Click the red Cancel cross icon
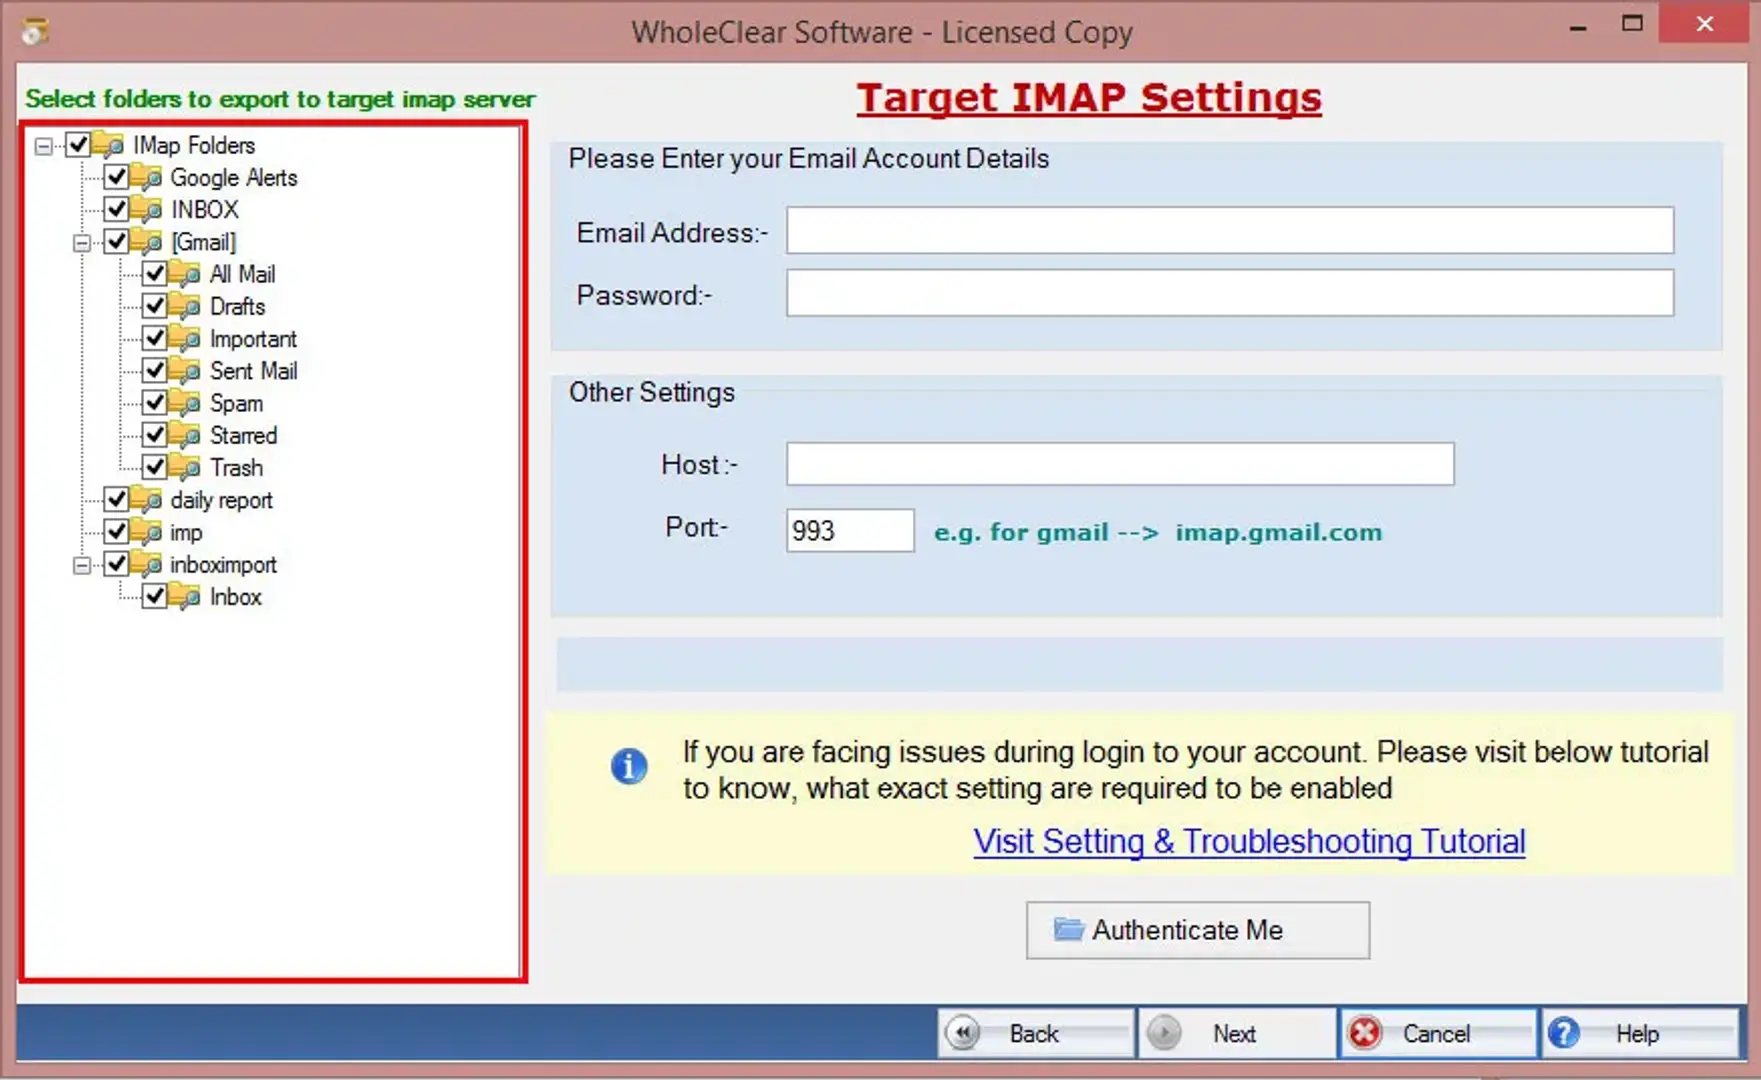The image size is (1761, 1080). click(x=1364, y=1033)
